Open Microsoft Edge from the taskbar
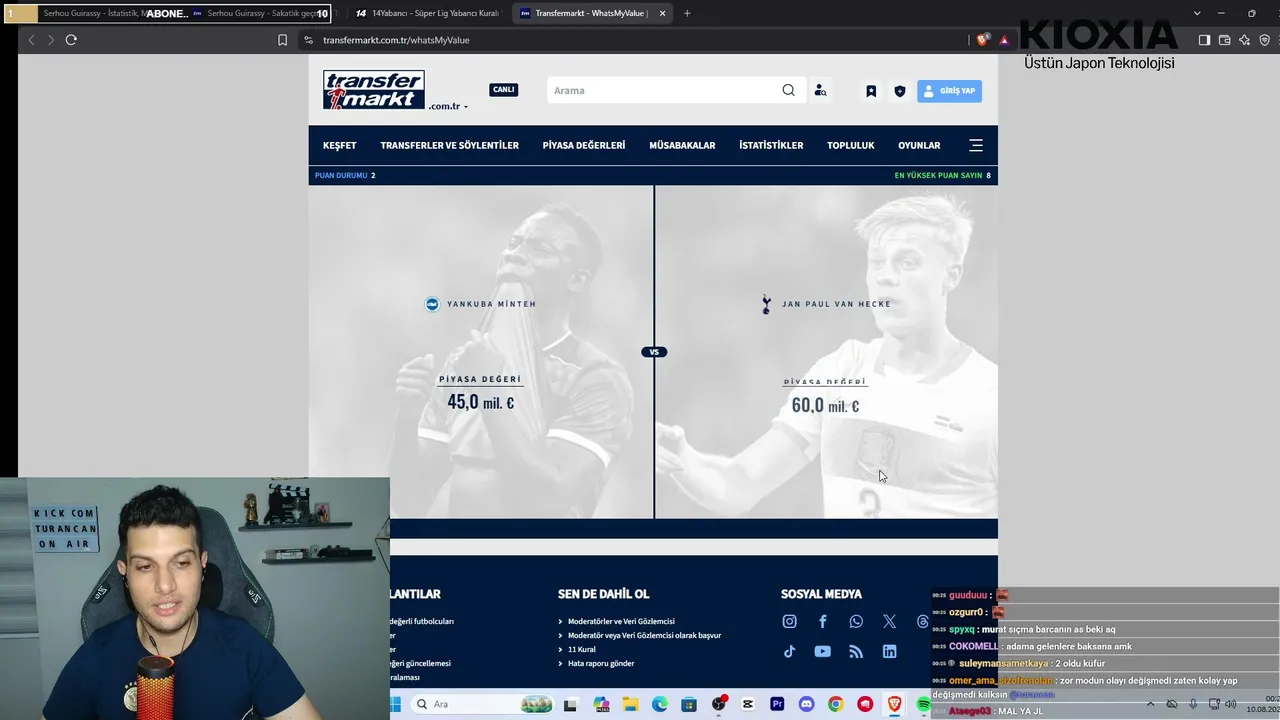Image resolution: width=1280 pixels, height=720 pixels. (x=660, y=705)
